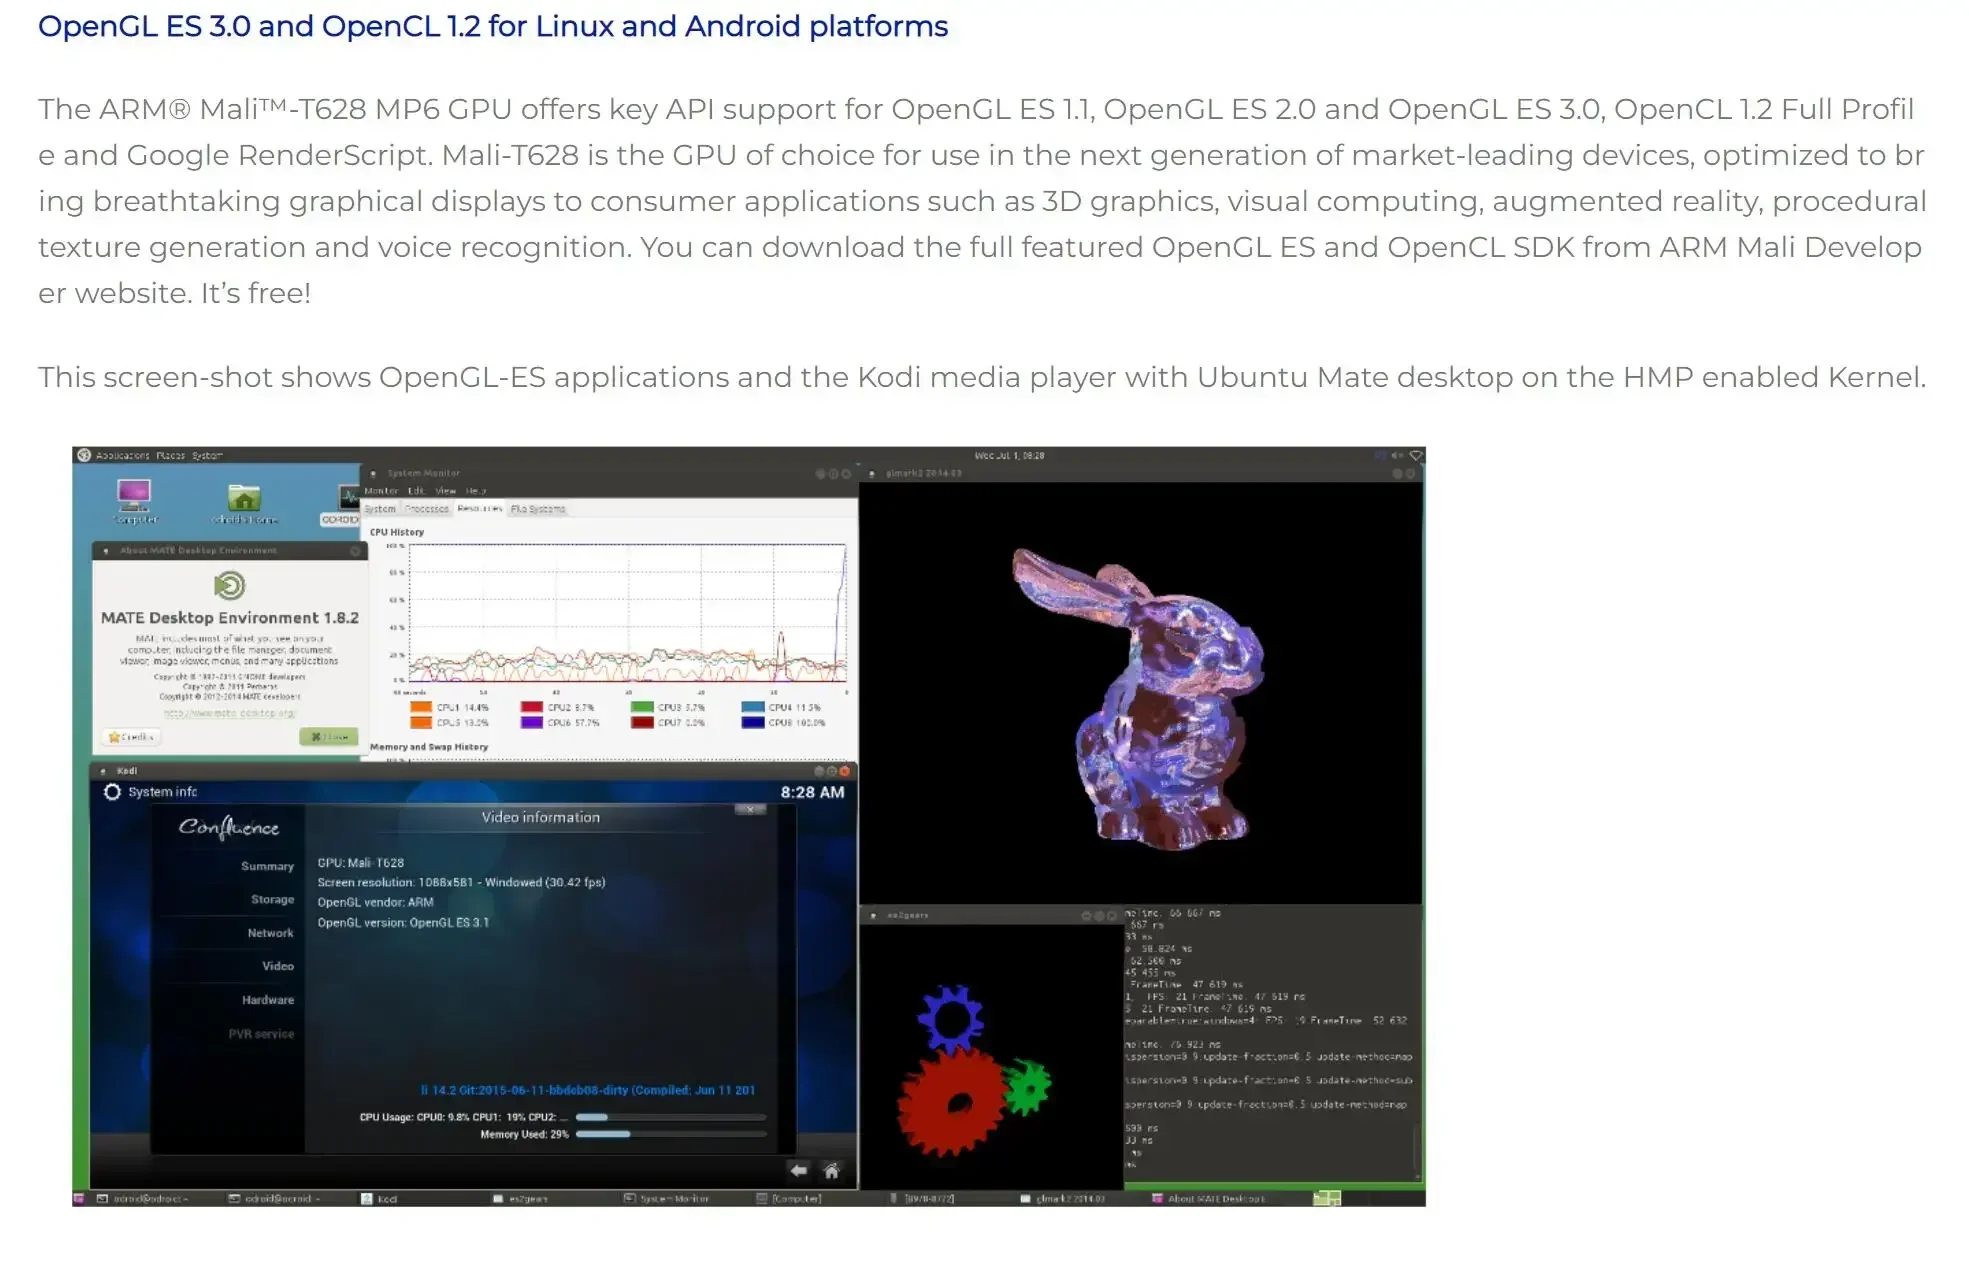Open the Places menu in top panel
The height and width of the screenshot is (1267, 1969).
click(x=170, y=455)
